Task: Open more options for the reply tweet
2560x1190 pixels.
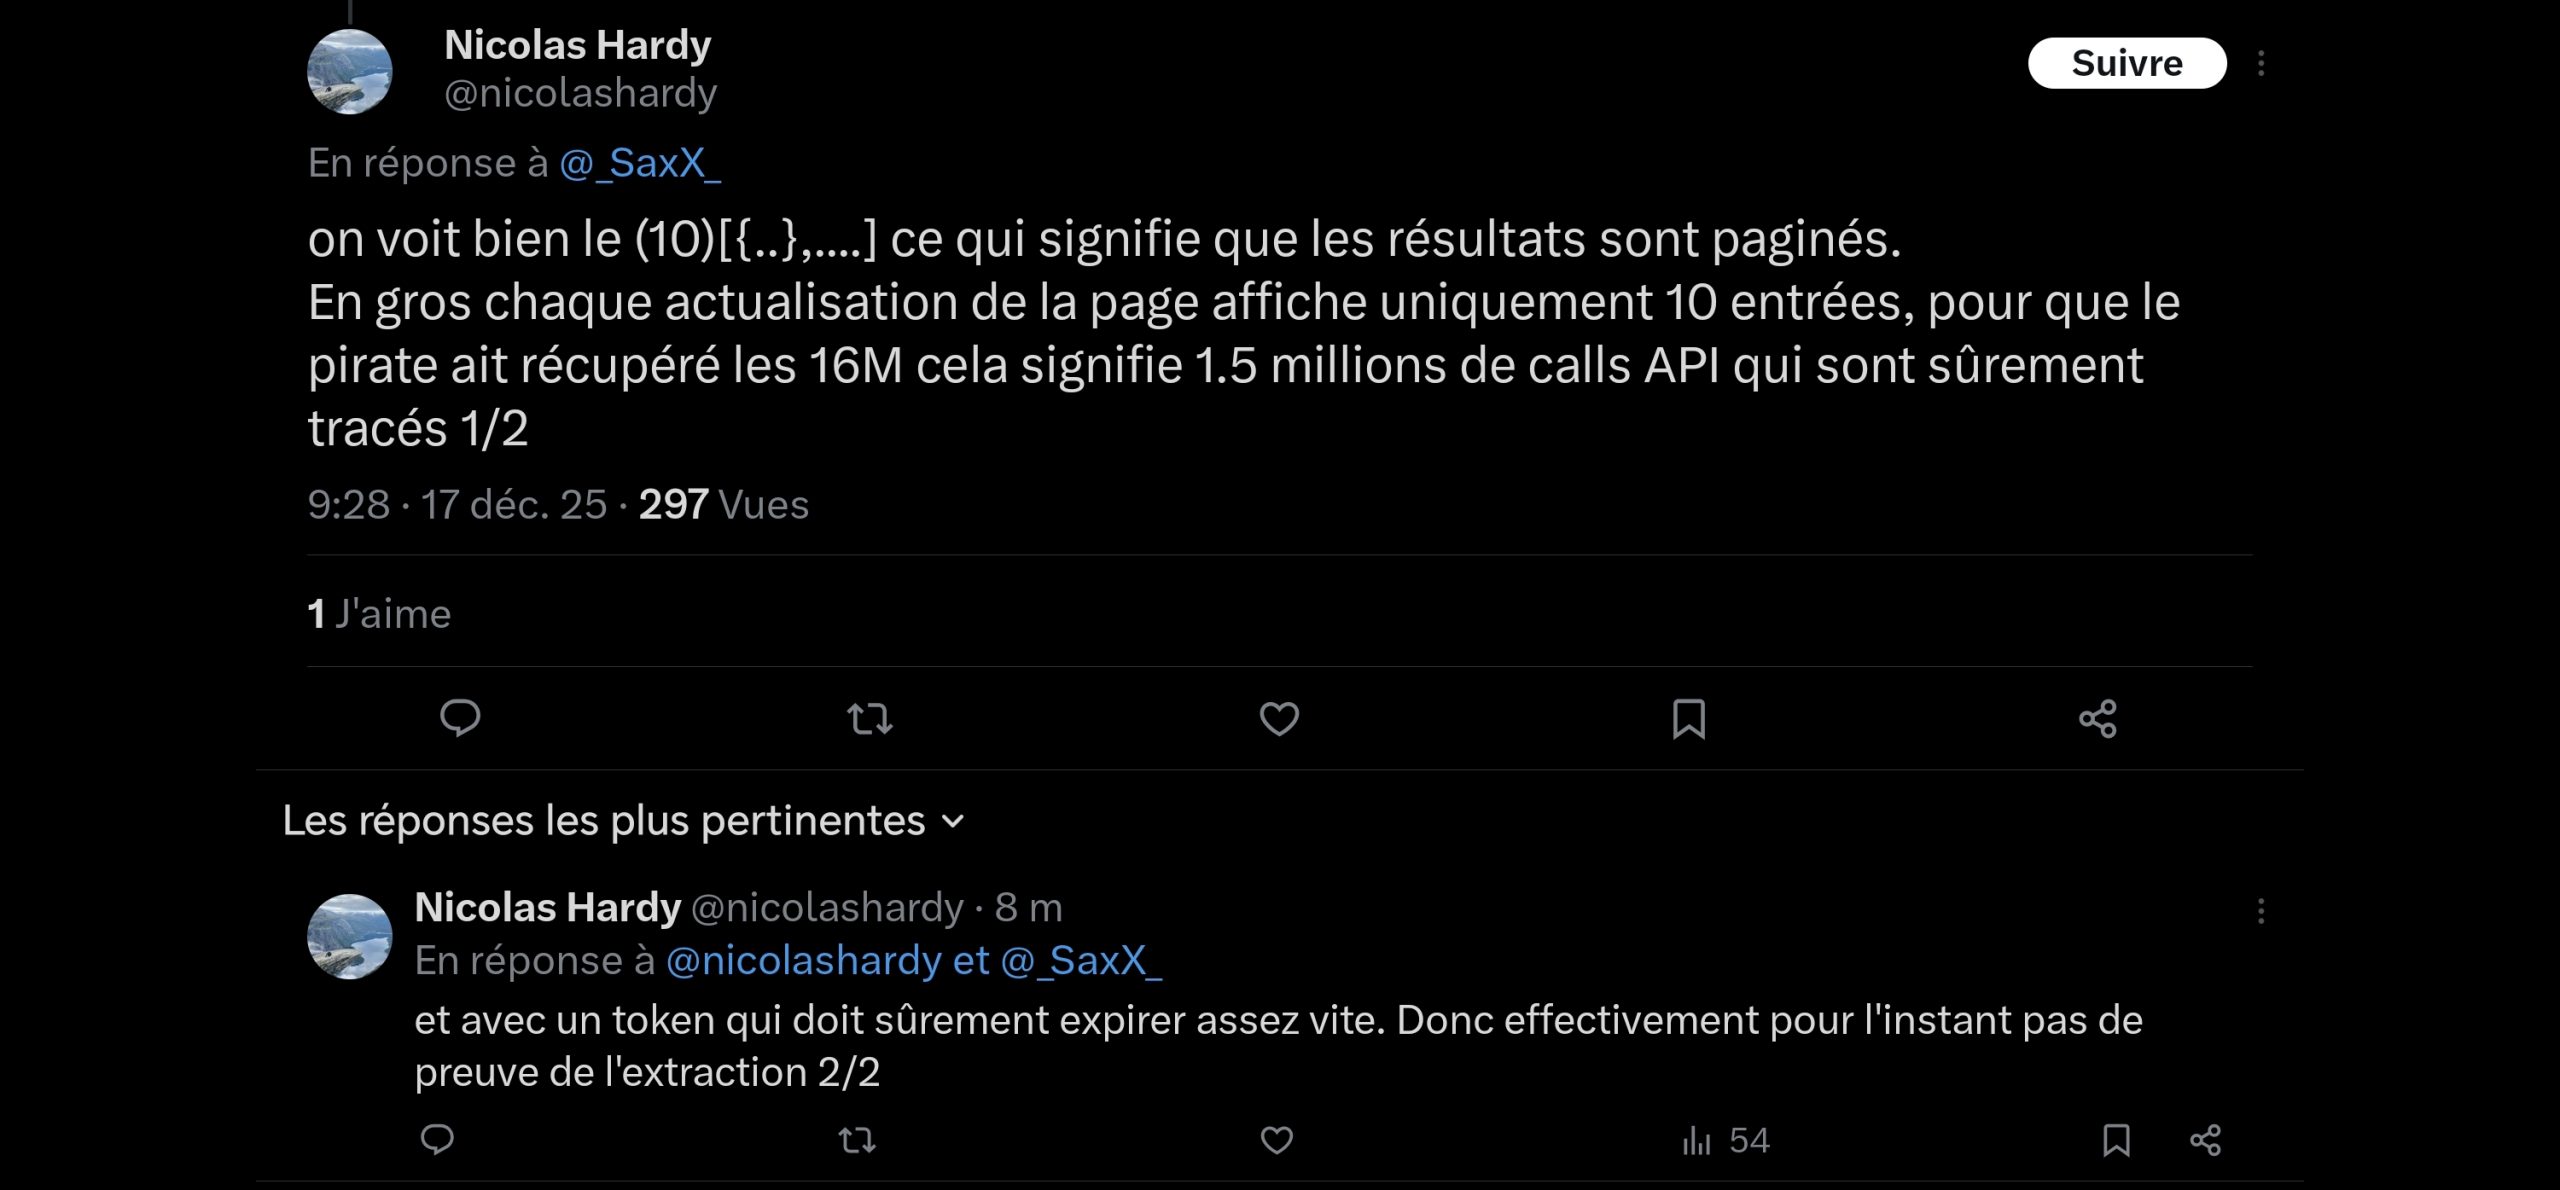Action: point(2261,910)
